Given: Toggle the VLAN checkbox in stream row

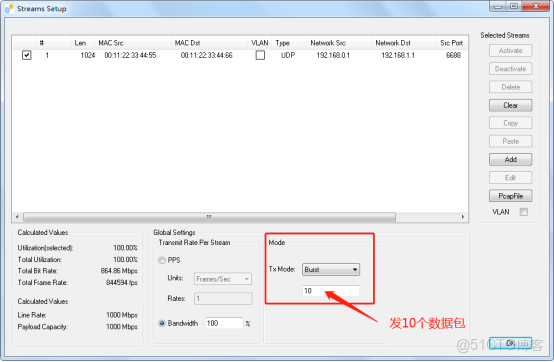Looking at the screenshot, I should [x=260, y=55].
